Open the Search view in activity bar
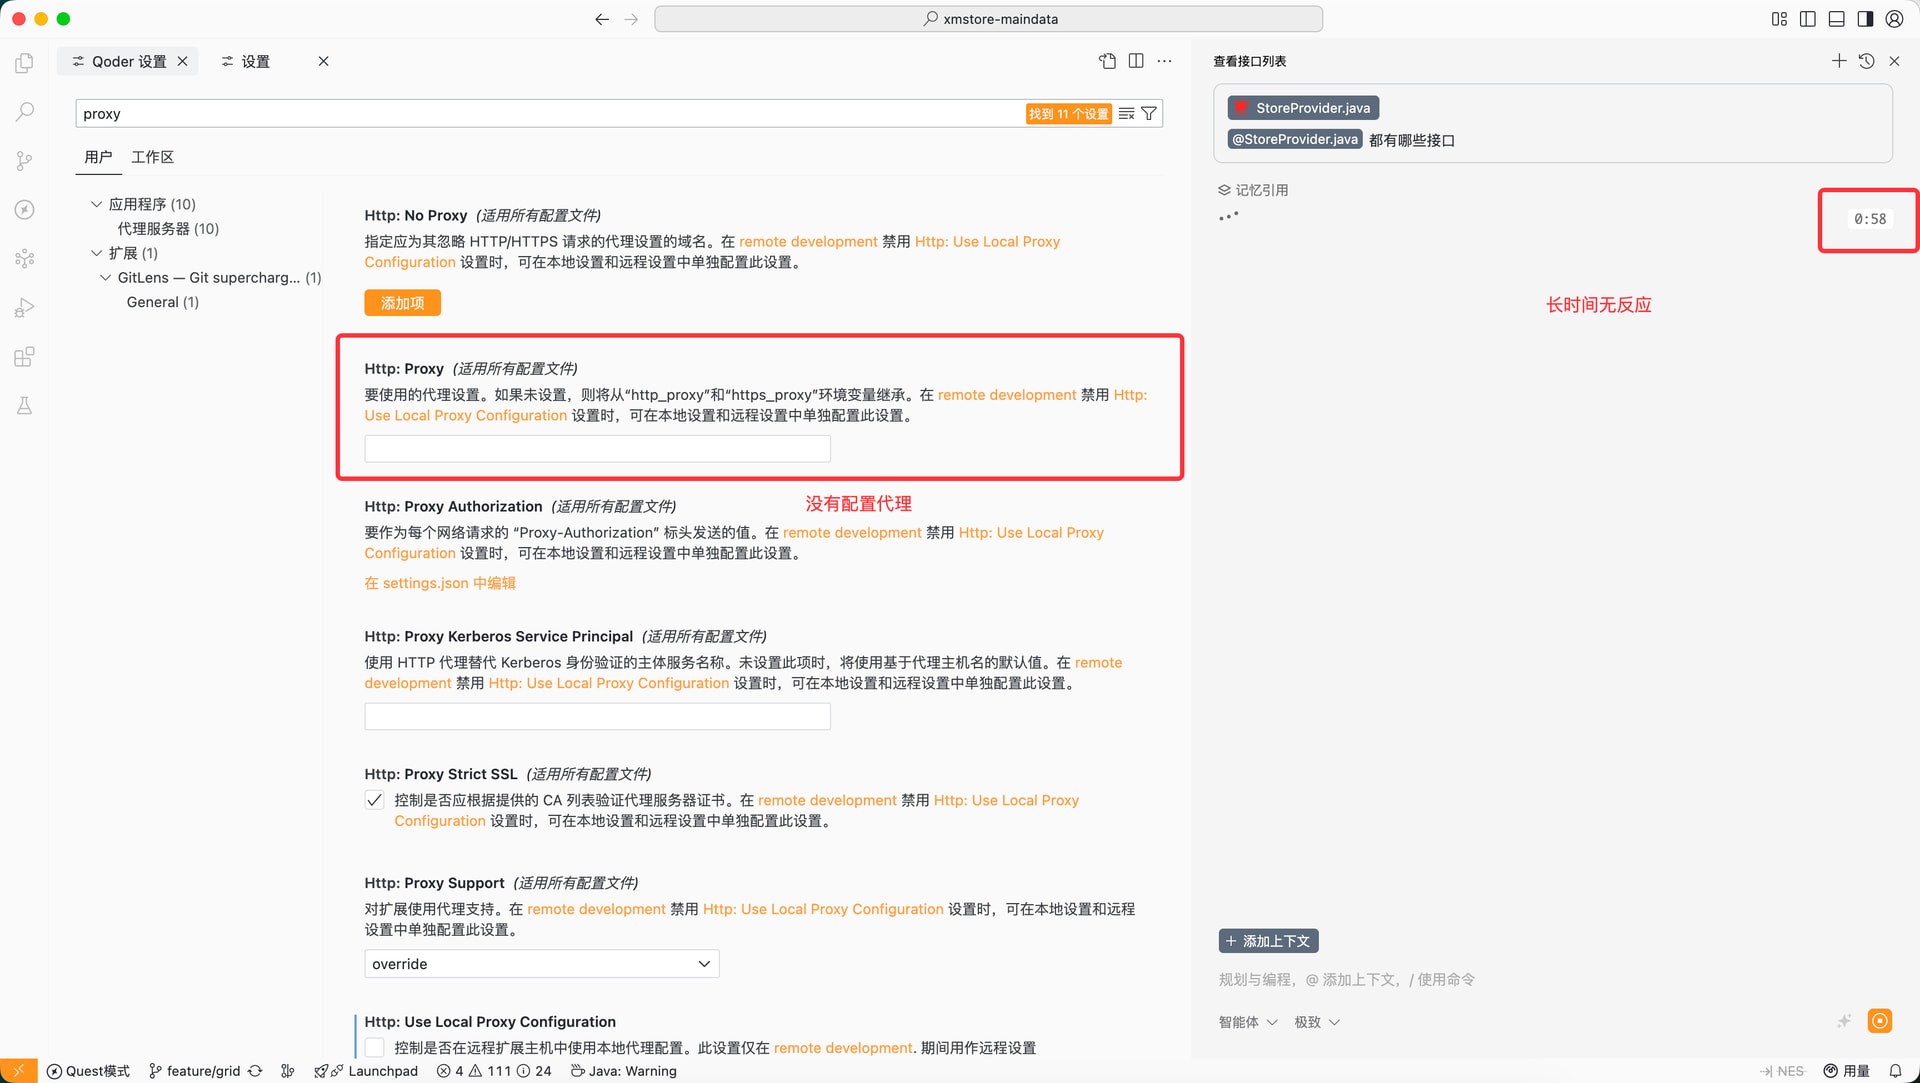This screenshot has width=1920, height=1083. point(25,112)
